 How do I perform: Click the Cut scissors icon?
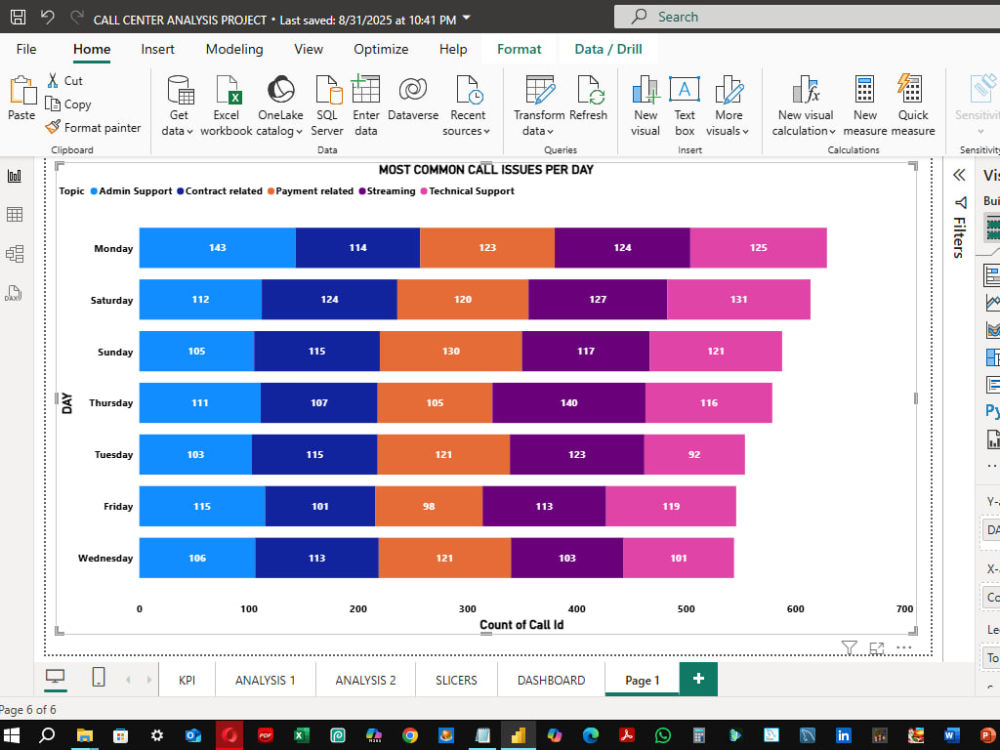[53, 80]
